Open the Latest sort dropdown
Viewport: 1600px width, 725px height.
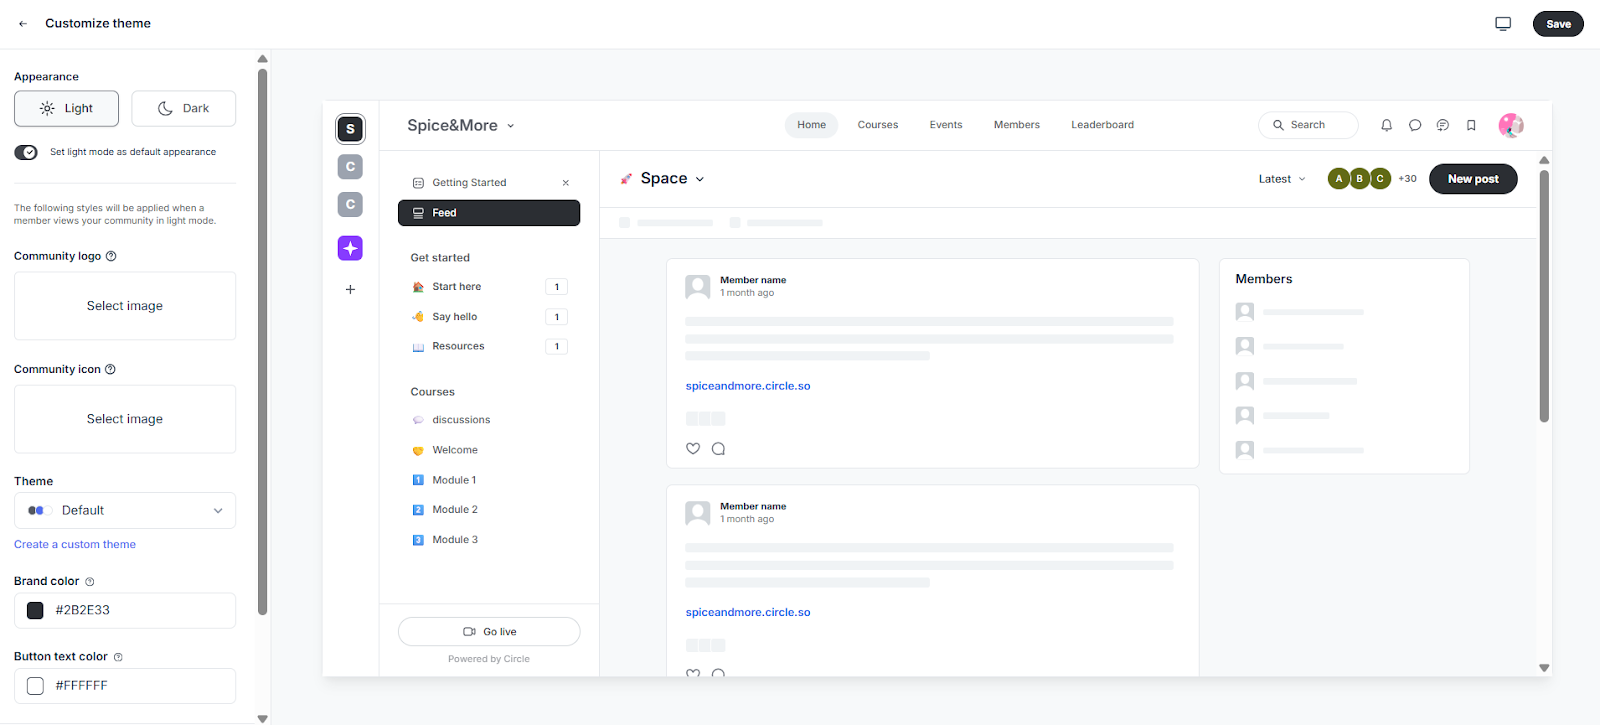(1282, 179)
